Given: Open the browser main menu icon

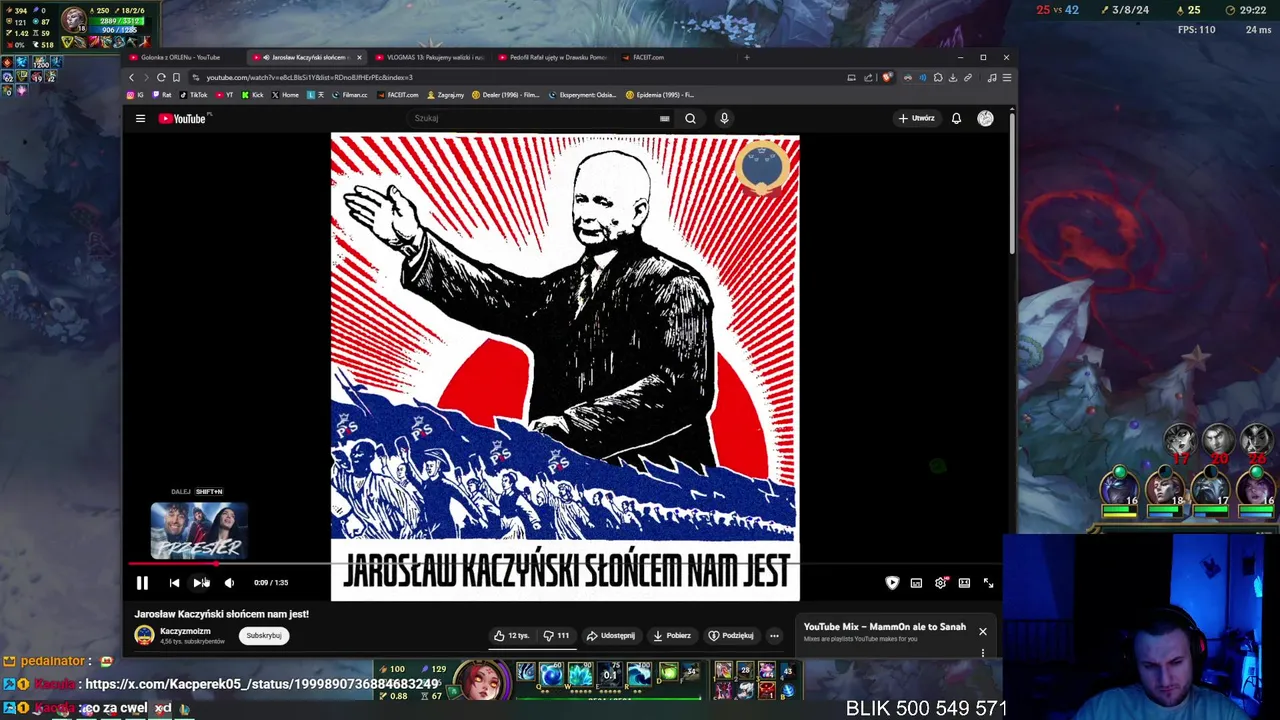Looking at the screenshot, I should [x=1007, y=77].
